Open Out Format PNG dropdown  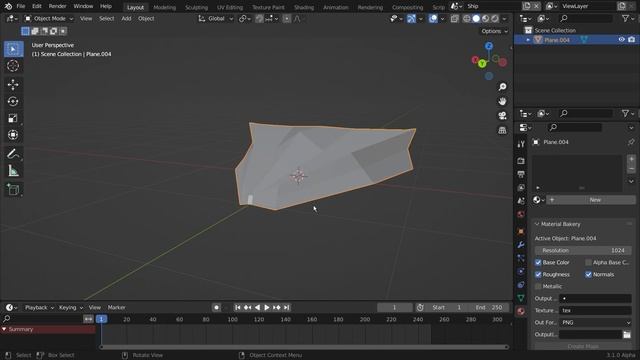point(595,322)
